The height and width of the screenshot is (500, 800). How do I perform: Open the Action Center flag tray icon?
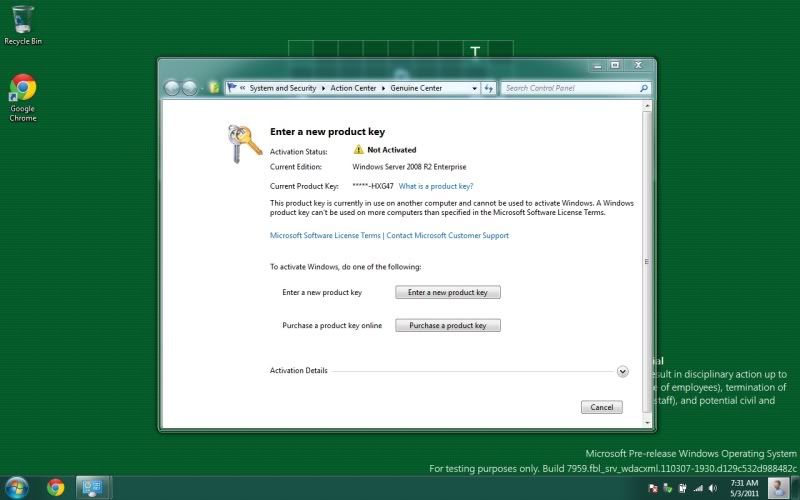(x=653, y=489)
